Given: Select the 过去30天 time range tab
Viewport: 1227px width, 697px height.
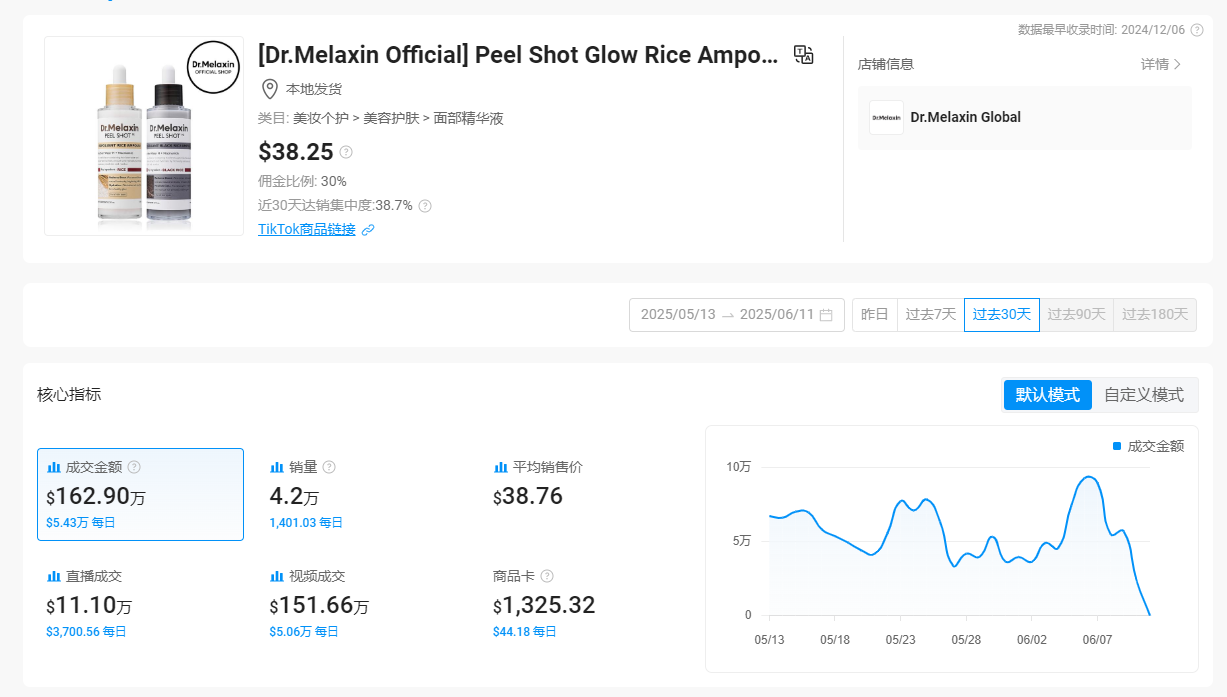Looking at the screenshot, I should click(1001, 315).
